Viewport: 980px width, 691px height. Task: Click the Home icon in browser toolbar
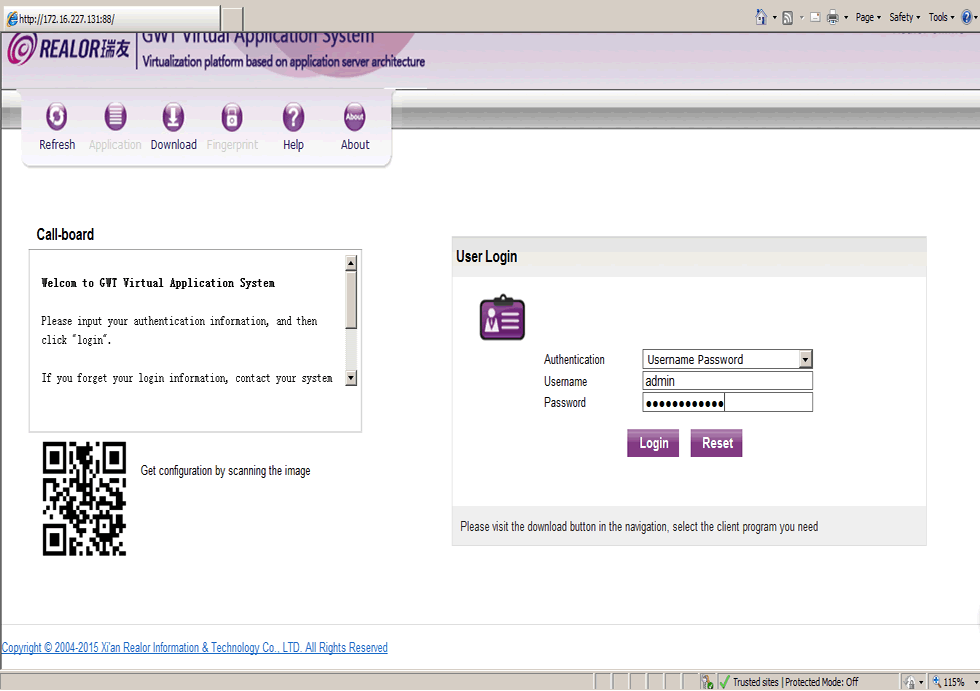point(762,17)
